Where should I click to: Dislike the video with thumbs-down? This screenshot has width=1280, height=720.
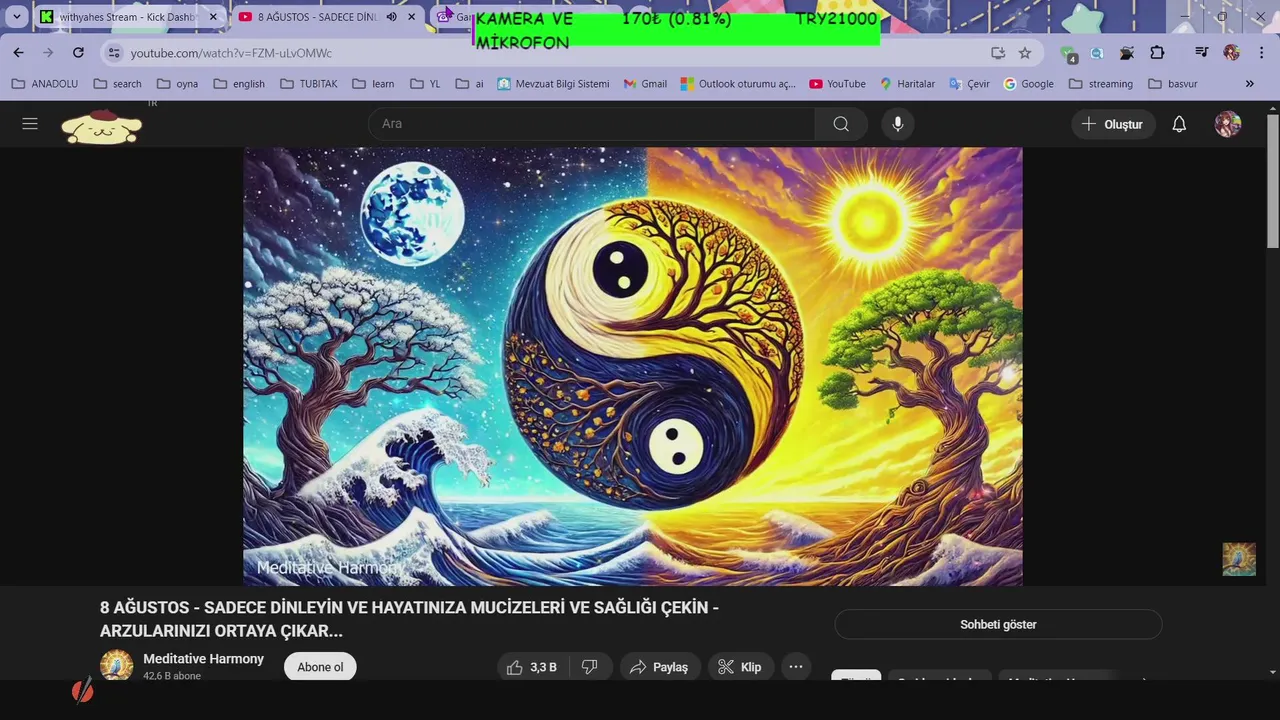point(590,667)
